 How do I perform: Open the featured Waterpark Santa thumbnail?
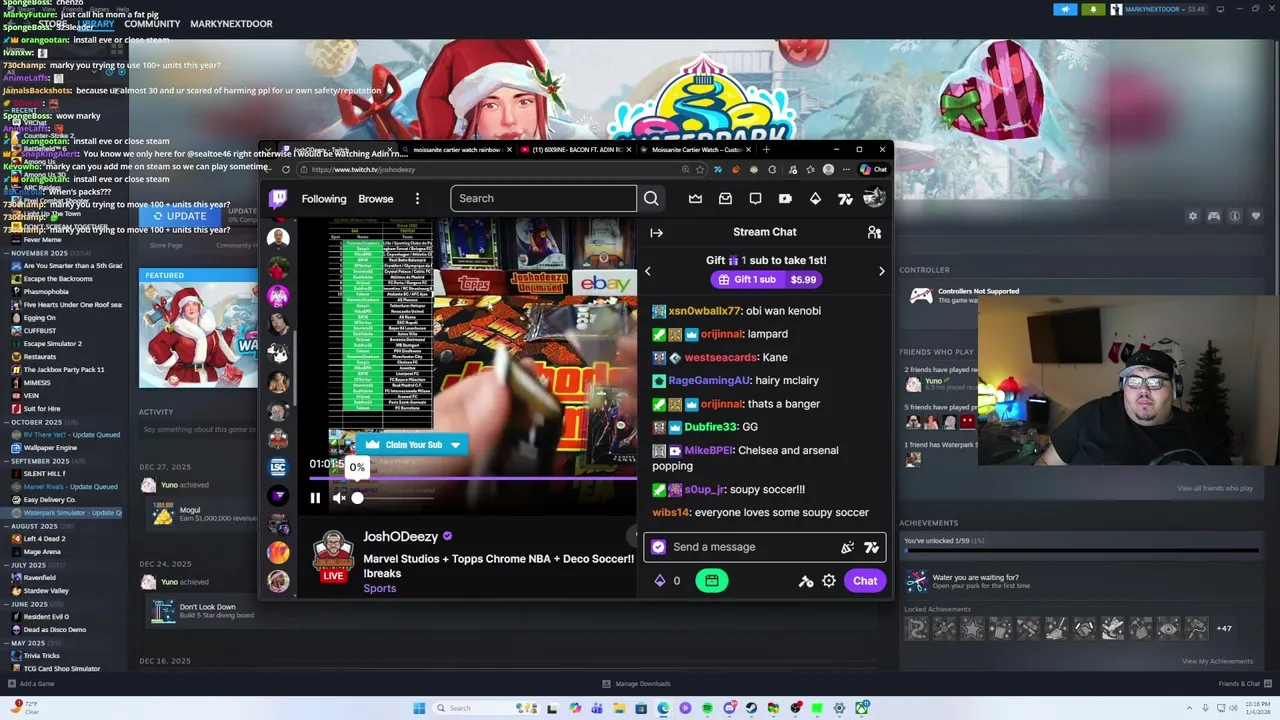coord(198,335)
